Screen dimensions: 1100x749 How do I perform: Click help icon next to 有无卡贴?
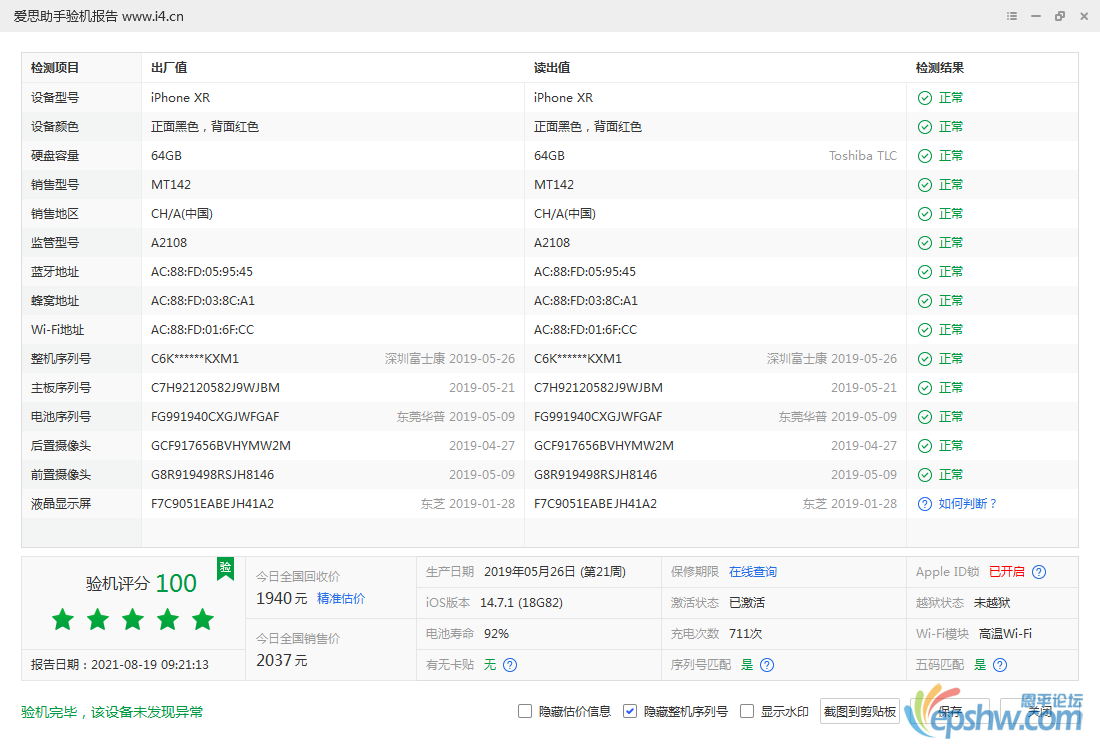(x=510, y=665)
